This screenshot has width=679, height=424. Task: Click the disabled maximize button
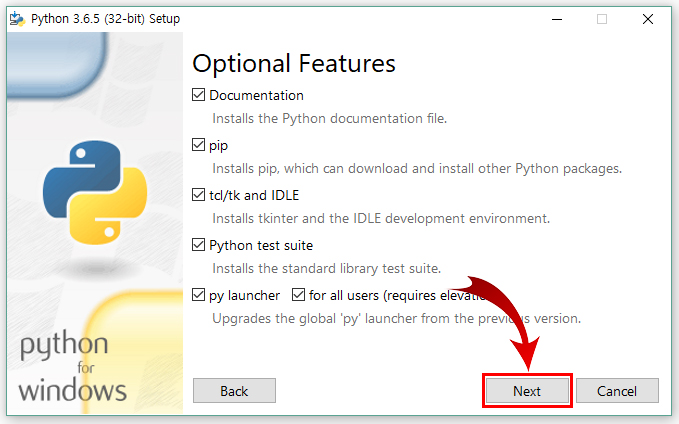602,19
